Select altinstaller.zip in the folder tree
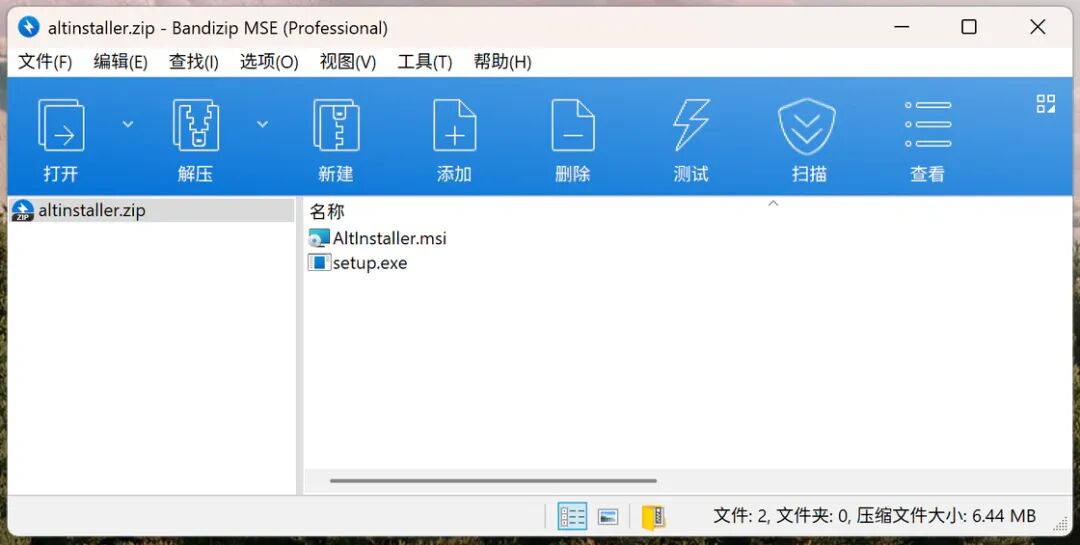Viewport: 1080px width, 545px height. coord(152,210)
